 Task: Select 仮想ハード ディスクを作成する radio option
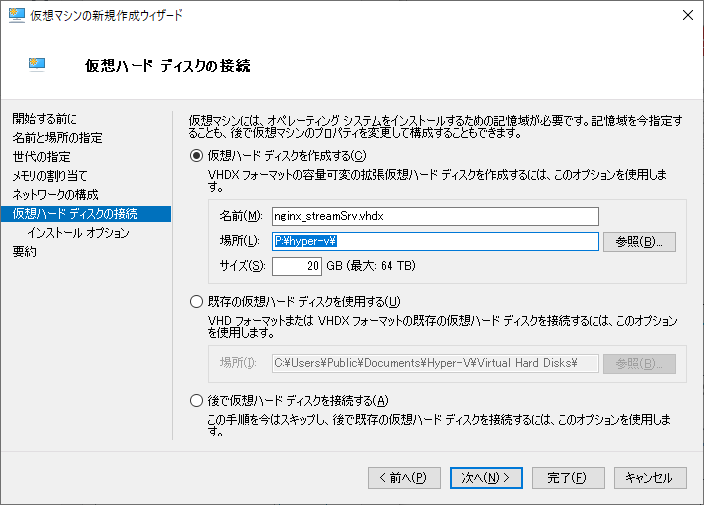tap(196, 156)
